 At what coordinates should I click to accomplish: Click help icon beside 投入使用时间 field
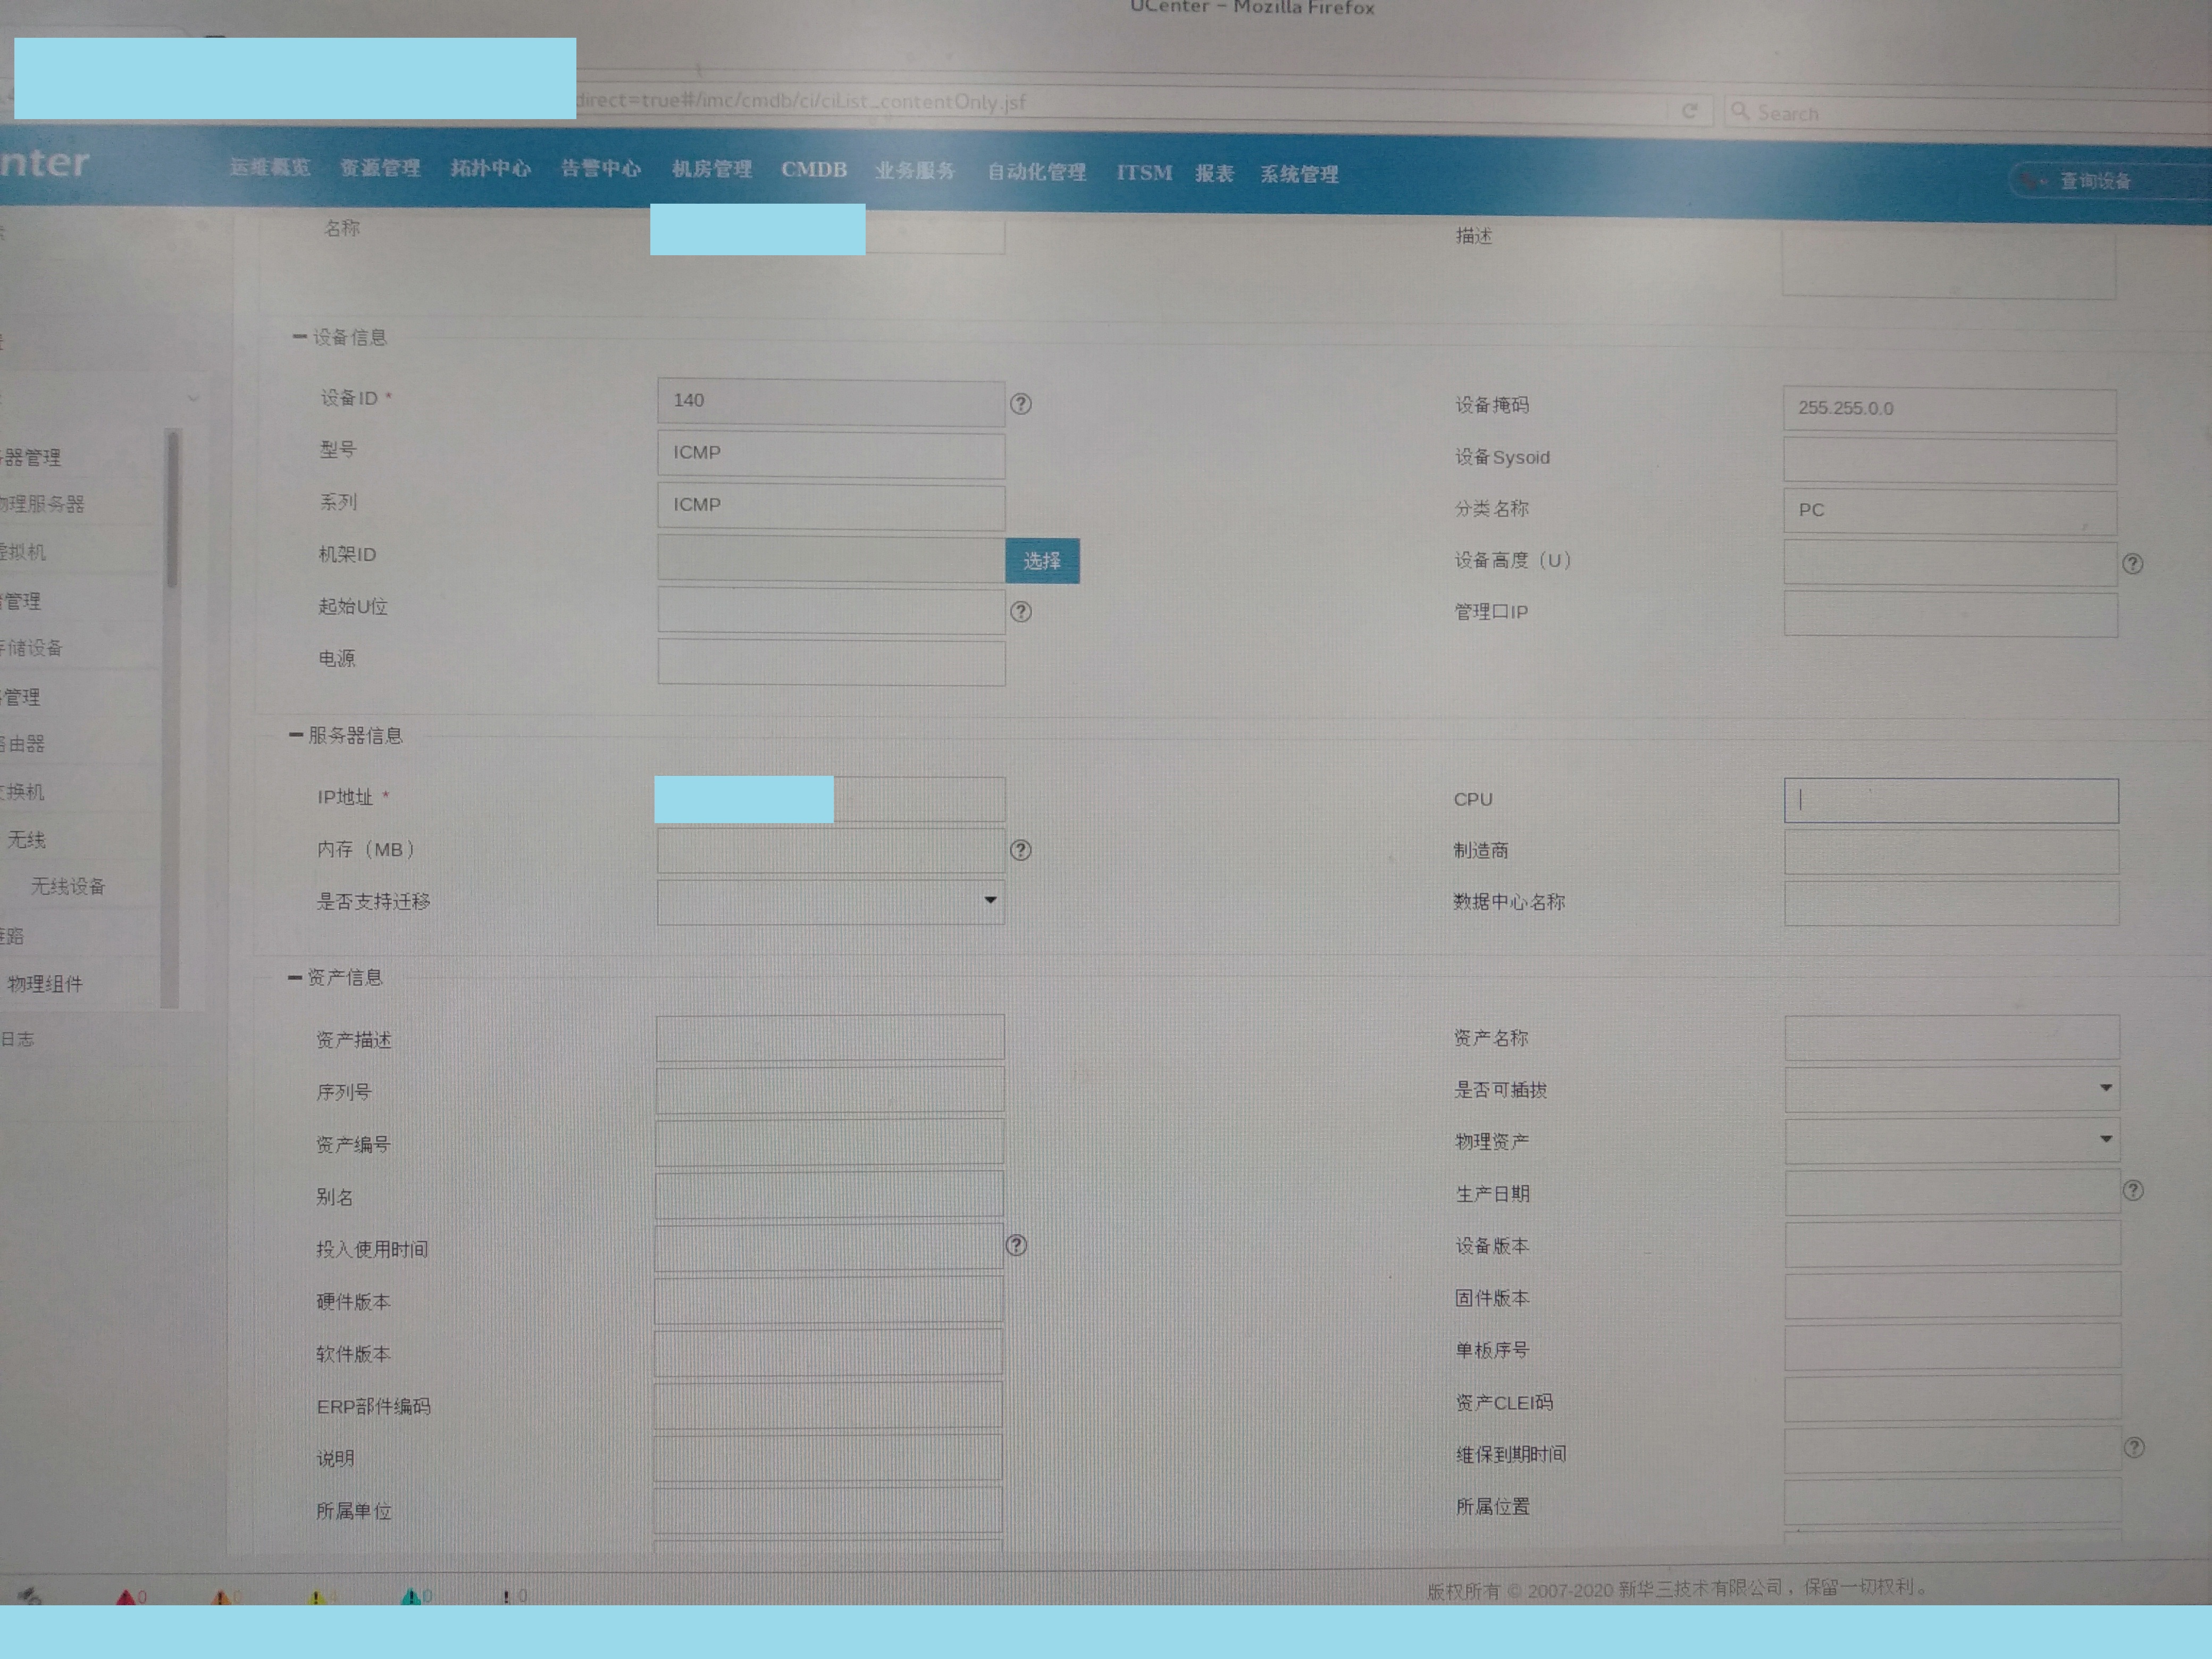click(x=1016, y=1245)
